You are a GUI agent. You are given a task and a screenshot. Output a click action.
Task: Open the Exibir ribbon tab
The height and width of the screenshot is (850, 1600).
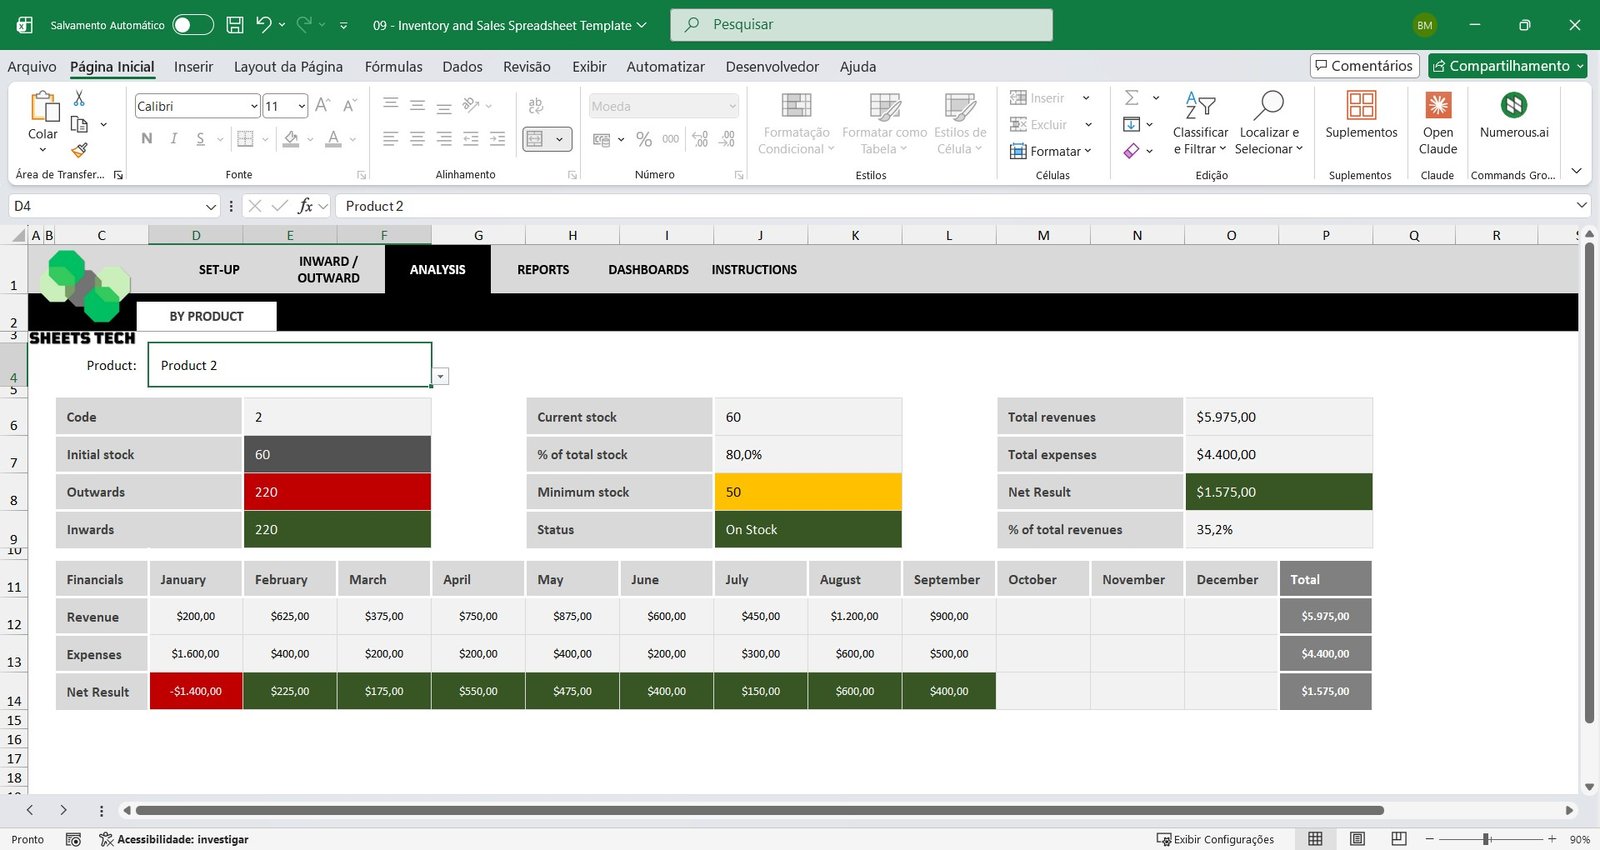coord(589,66)
